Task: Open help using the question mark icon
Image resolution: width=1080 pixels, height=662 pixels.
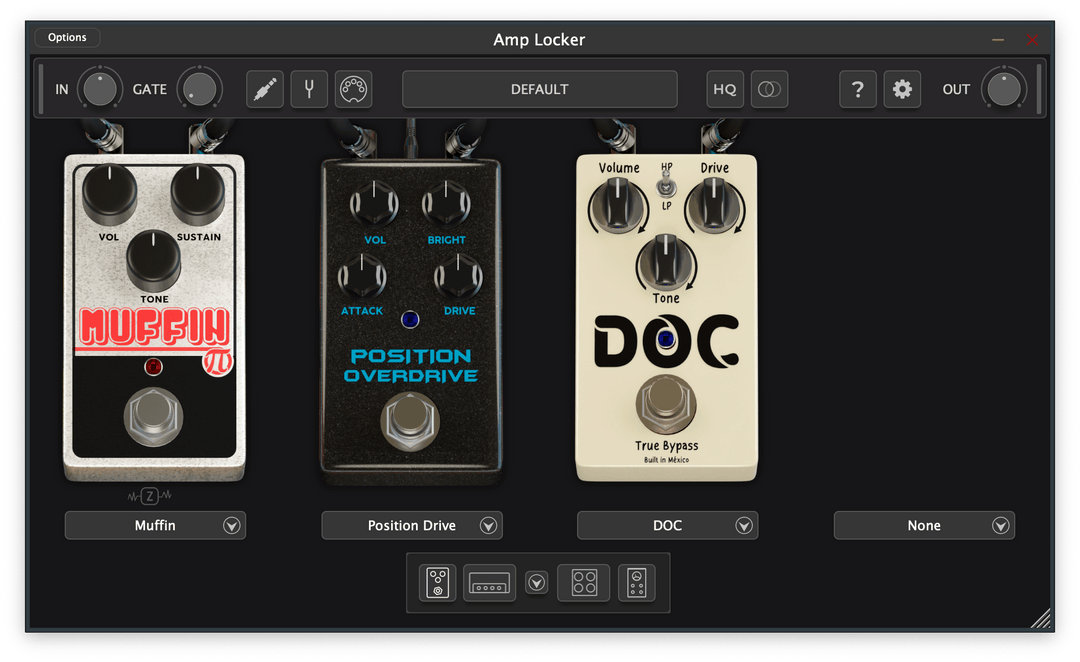Action: point(857,89)
